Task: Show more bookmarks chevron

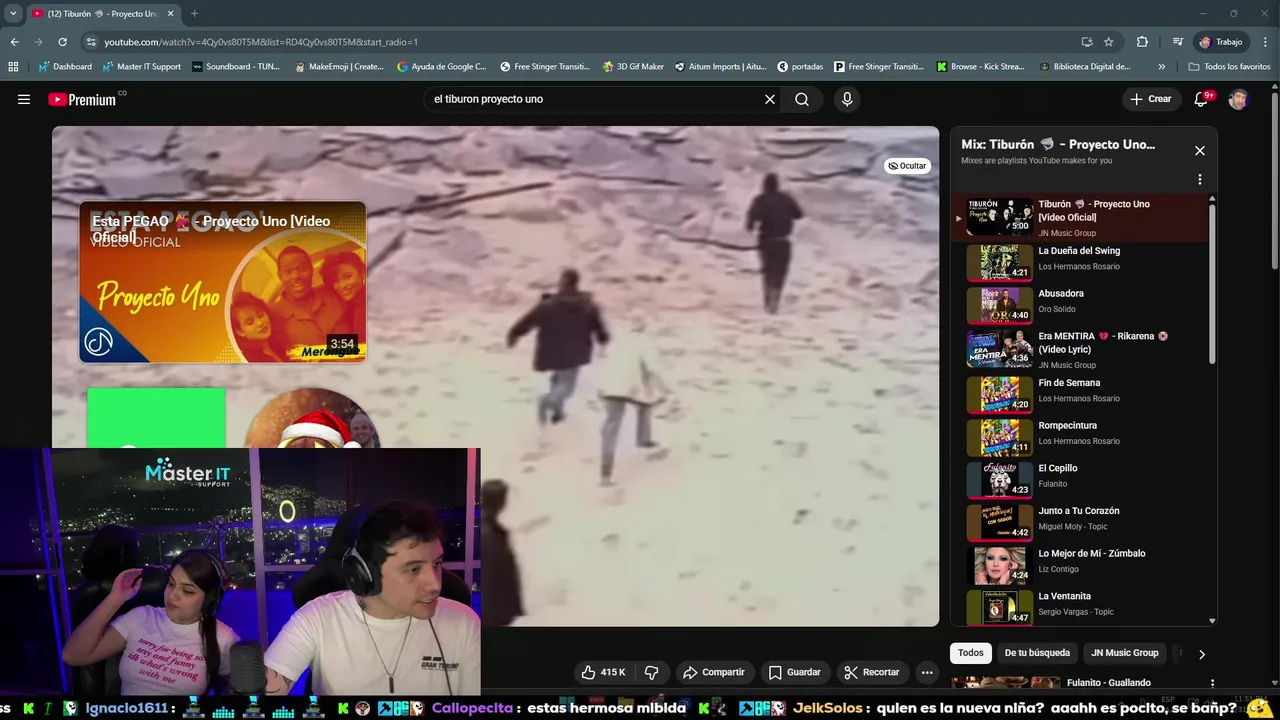Action: point(1161,67)
